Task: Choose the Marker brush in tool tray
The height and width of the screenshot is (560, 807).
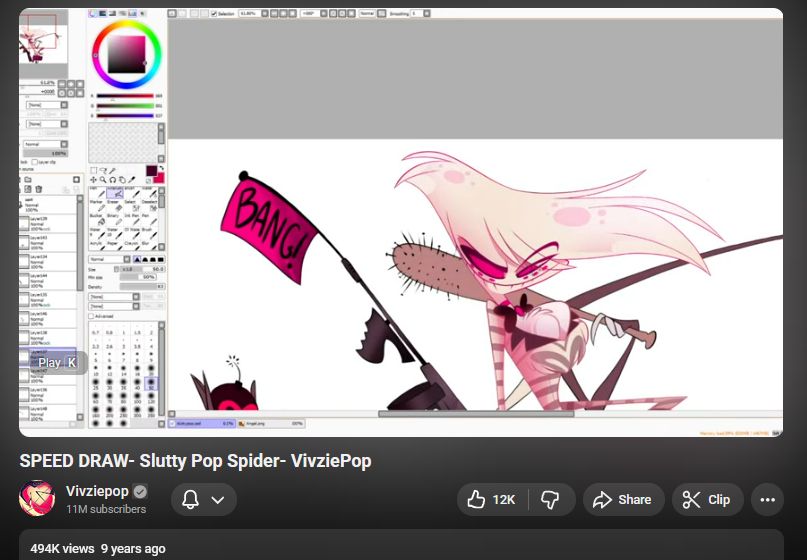Action: [x=99, y=206]
